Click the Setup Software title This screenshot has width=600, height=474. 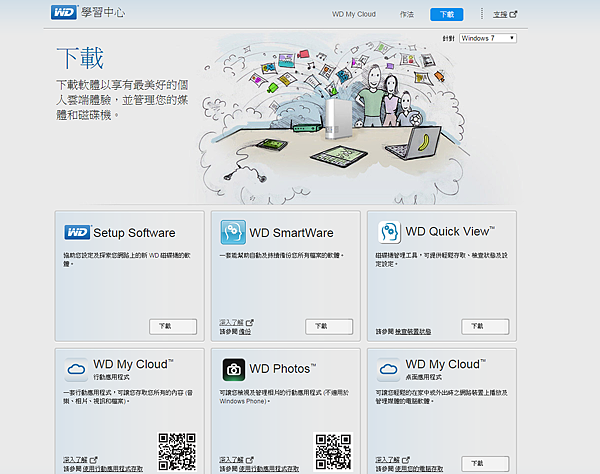pyautogui.click(x=134, y=233)
